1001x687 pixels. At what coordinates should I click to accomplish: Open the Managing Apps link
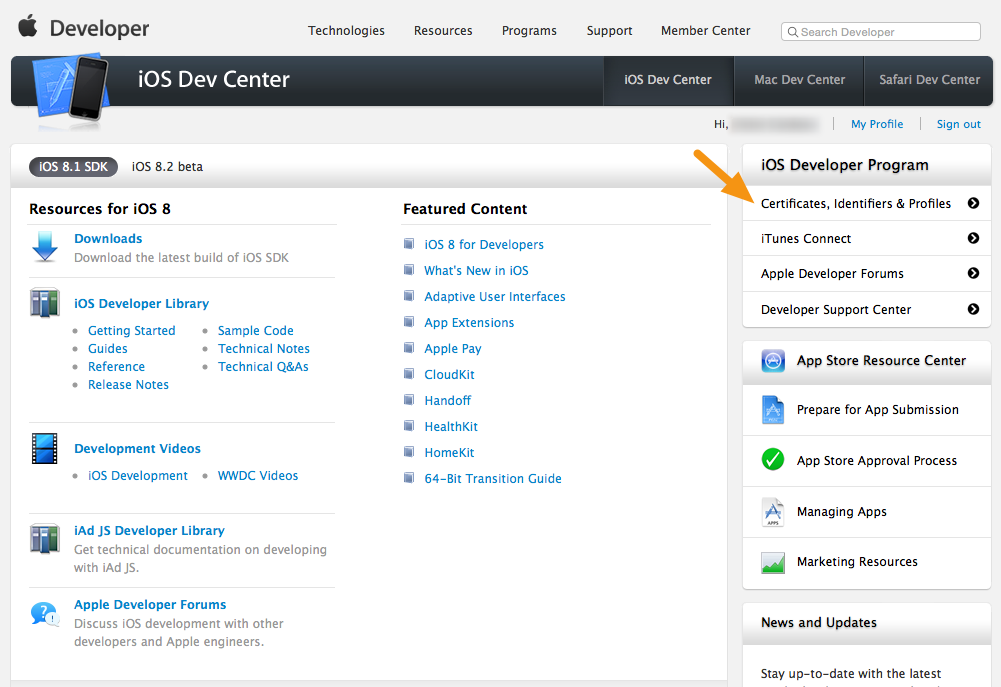click(841, 512)
